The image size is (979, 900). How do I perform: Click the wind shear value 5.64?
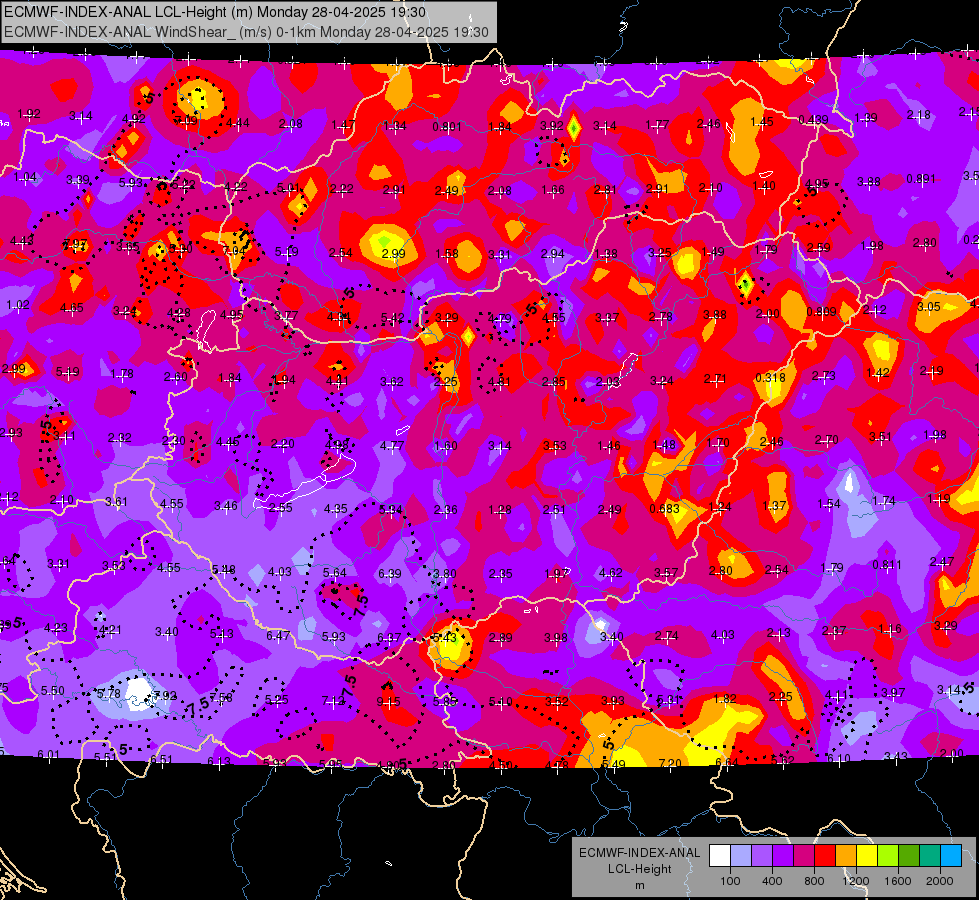click(x=335, y=573)
